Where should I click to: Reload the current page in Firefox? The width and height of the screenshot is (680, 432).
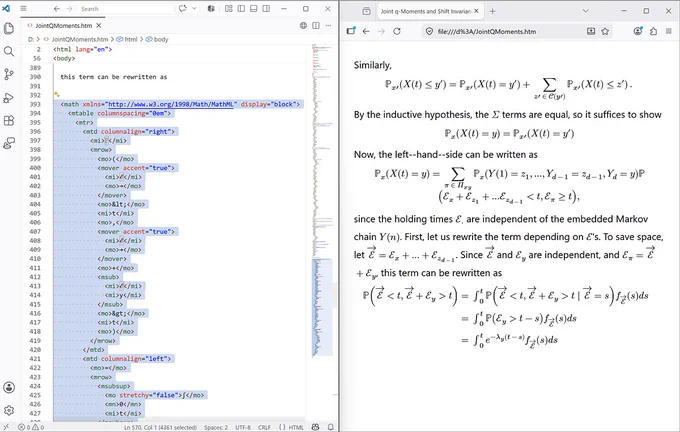coord(397,31)
